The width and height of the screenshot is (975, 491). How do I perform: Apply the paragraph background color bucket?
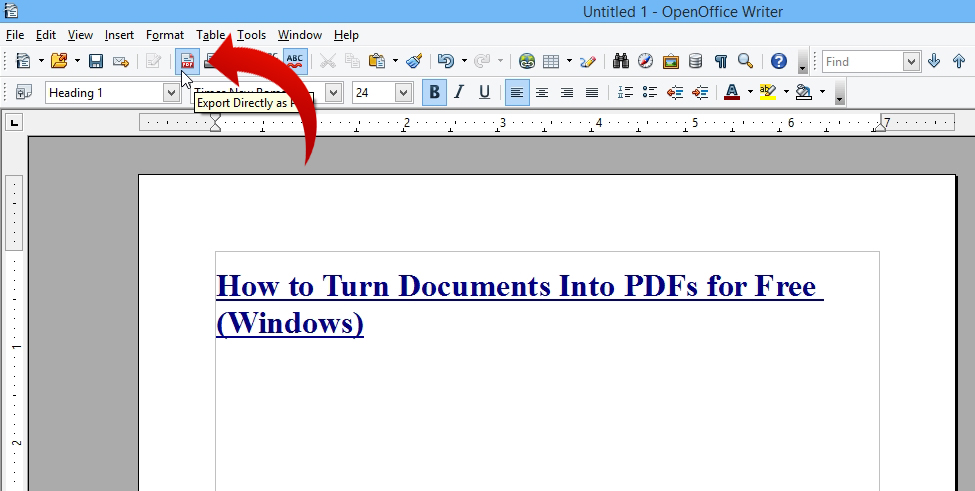(804, 93)
